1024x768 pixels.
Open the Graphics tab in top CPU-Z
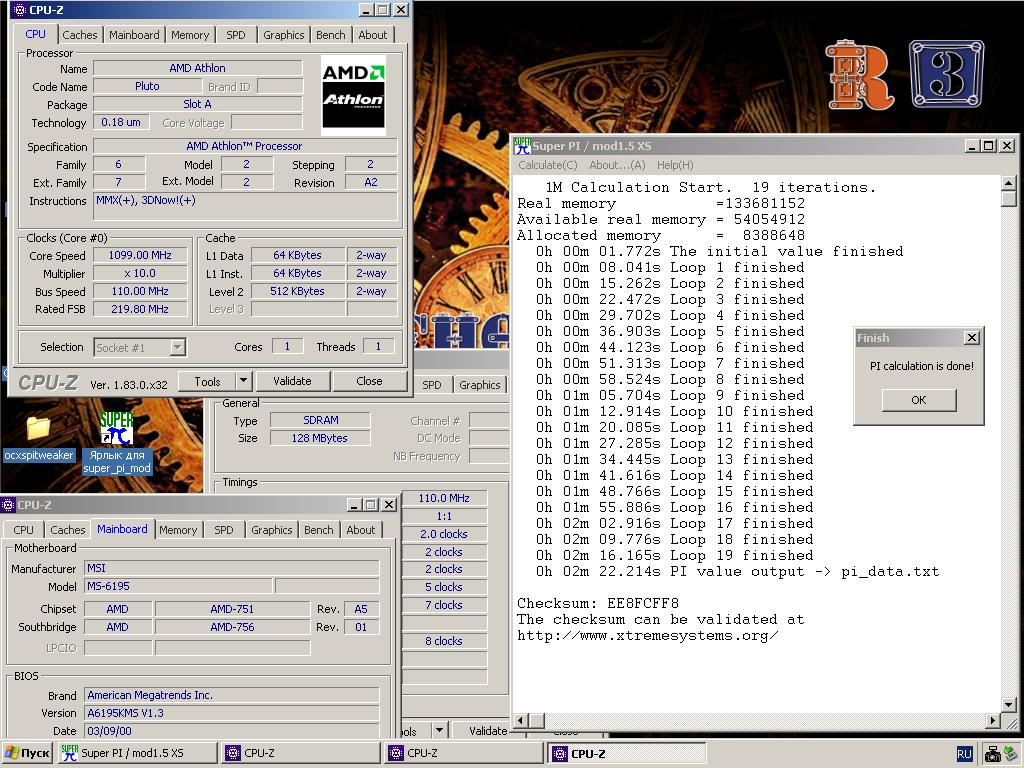coord(283,35)
